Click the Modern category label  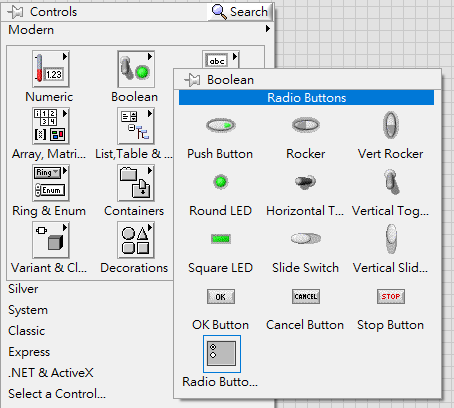point(31,30)
